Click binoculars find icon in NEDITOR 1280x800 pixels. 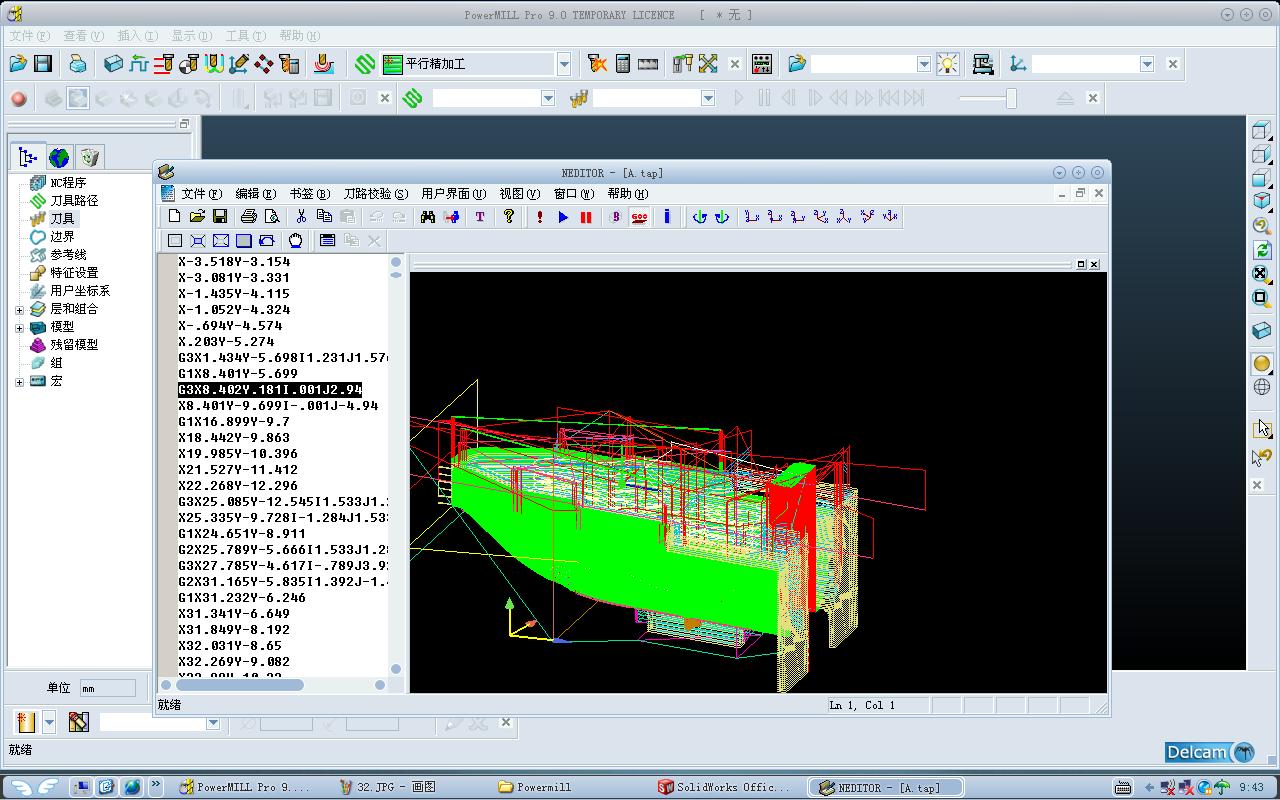(428, 216)
